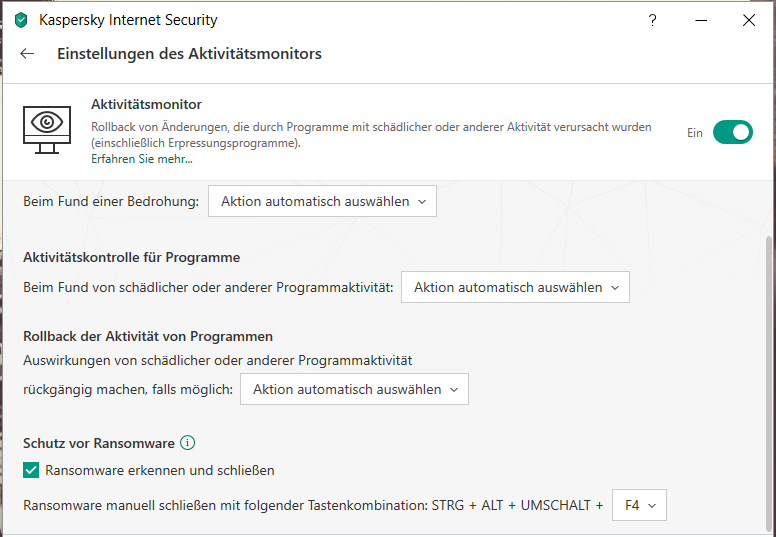Open the Beim Fund einer Bedrohung dropdown
The height and width of the screenshot is (537, 776).
tap(322, 201)
